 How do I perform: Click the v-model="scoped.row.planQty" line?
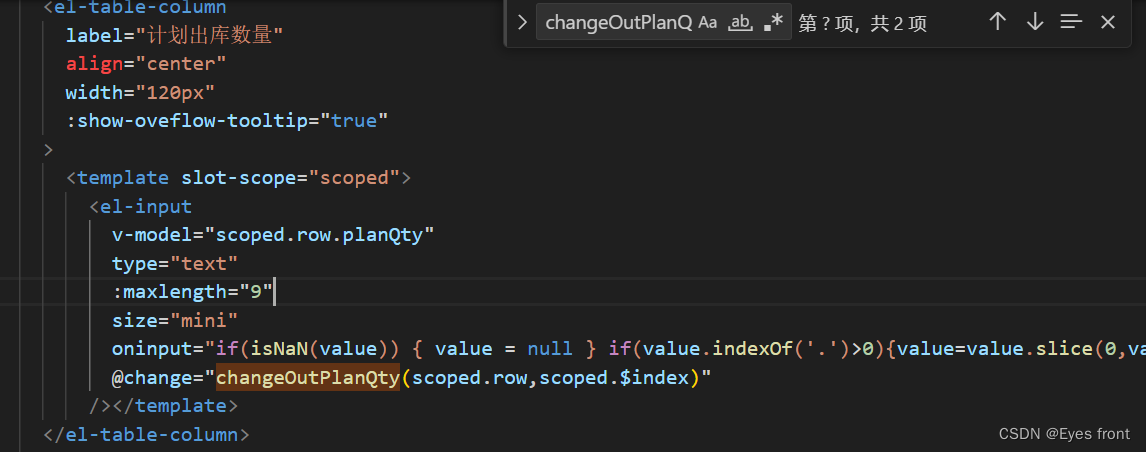[x=273, y=235]
